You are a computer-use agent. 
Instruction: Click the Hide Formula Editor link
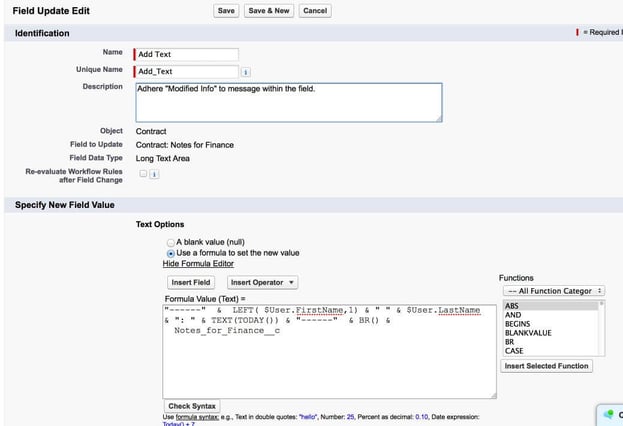(x=198, y=264)
